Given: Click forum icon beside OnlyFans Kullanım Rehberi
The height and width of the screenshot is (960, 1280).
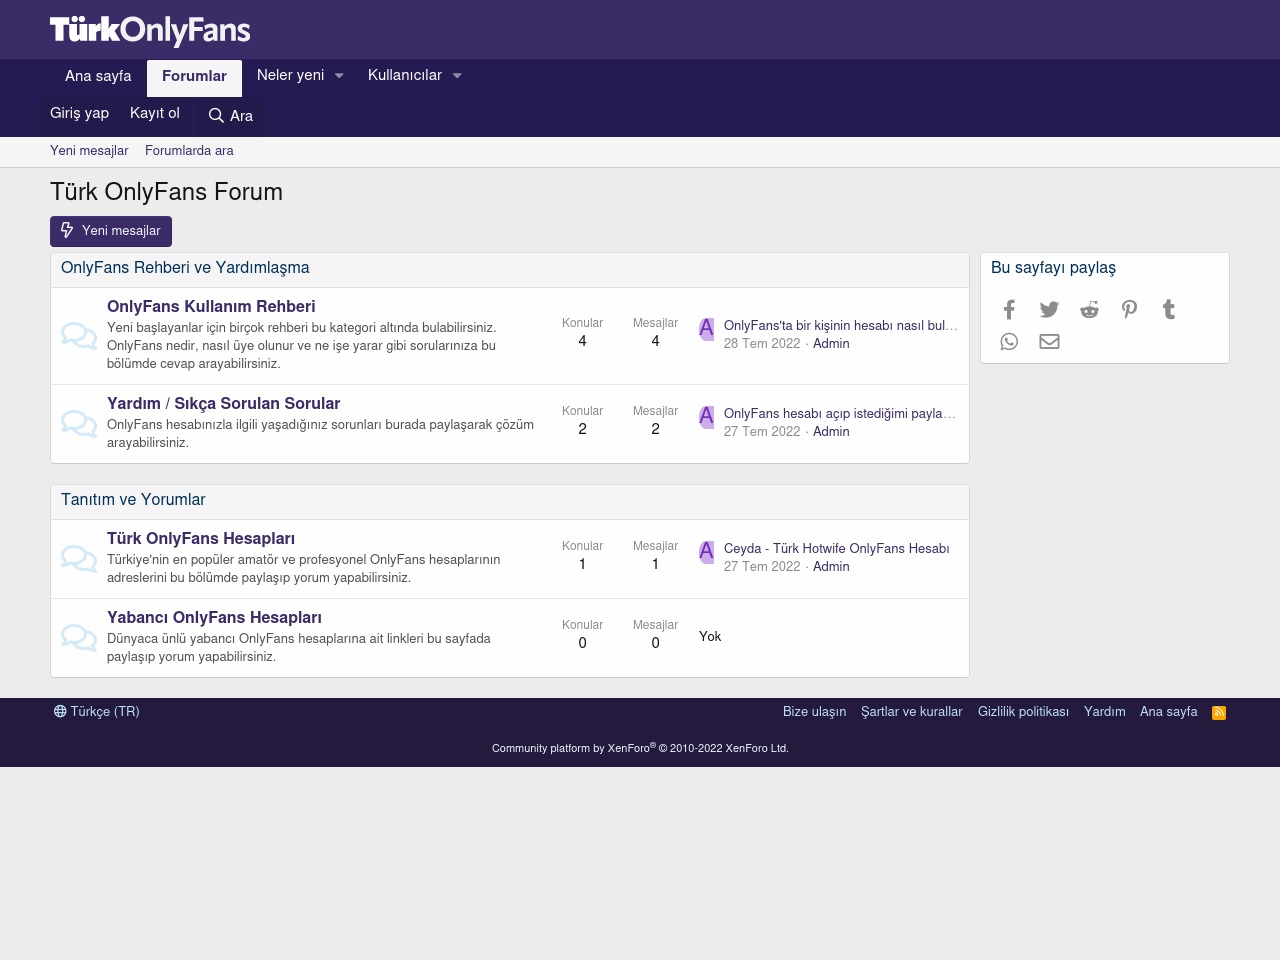Looking at the screenshot, I should pyautogui.click(x=79, y=336).
